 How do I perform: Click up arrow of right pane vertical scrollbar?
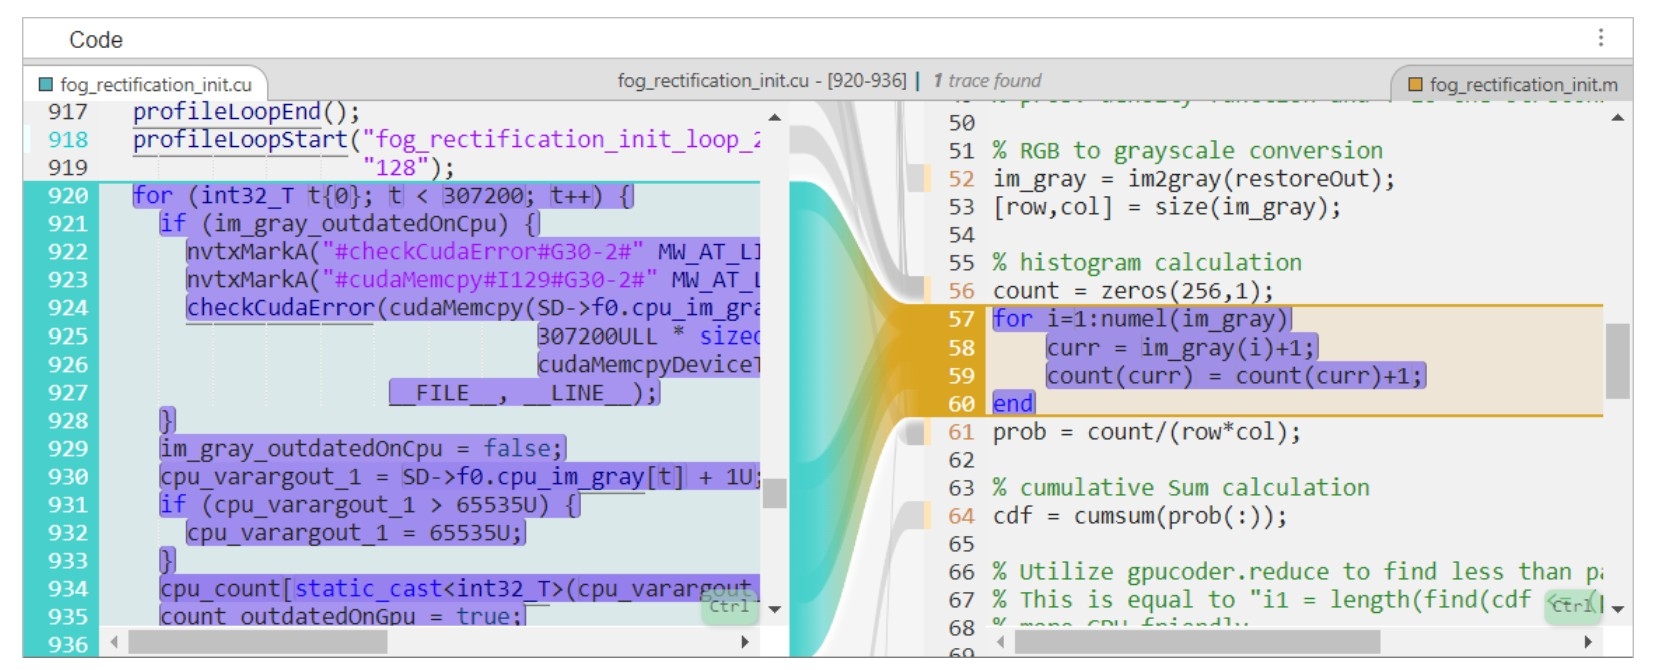click(1618, 117)
